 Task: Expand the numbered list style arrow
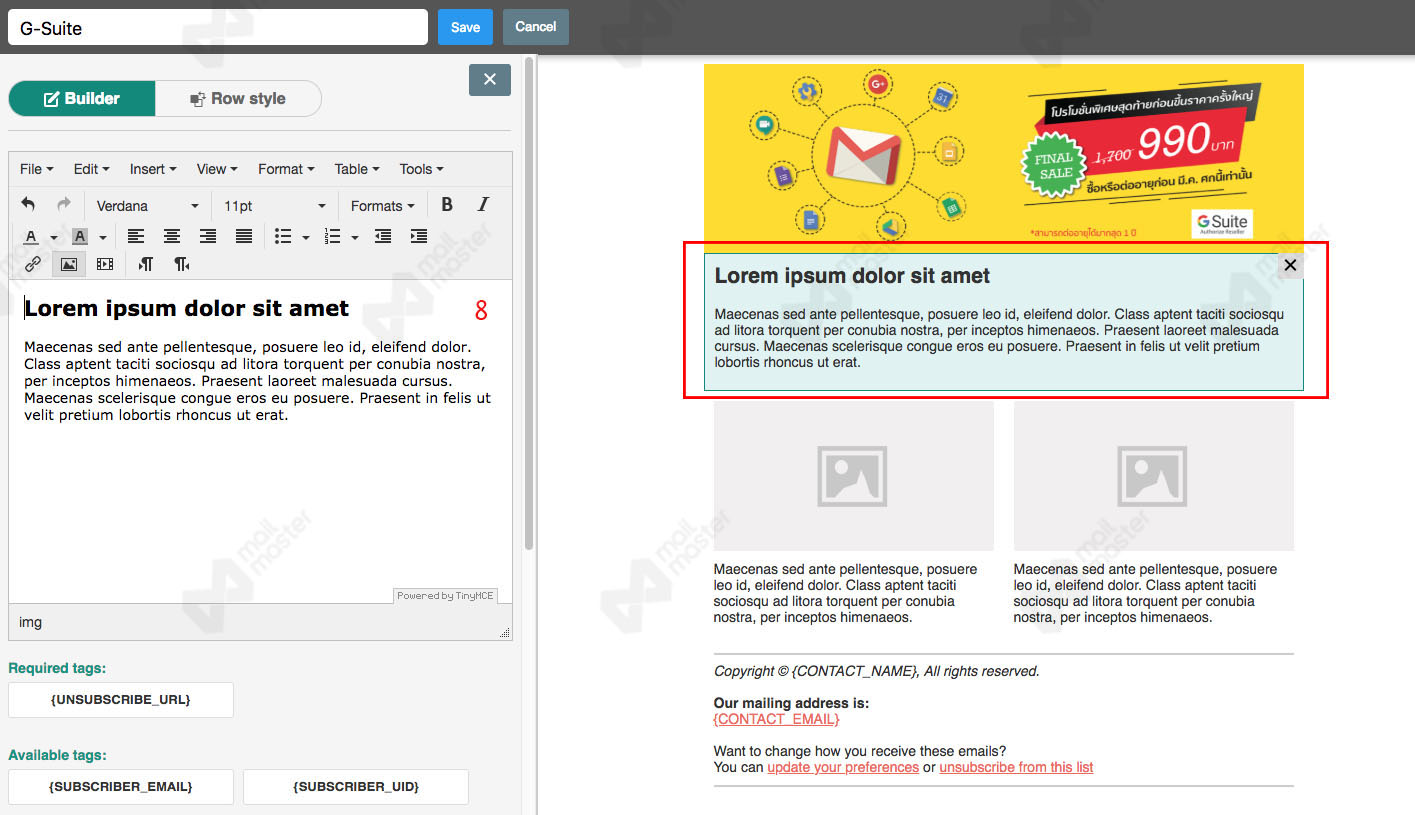point(355,237)
